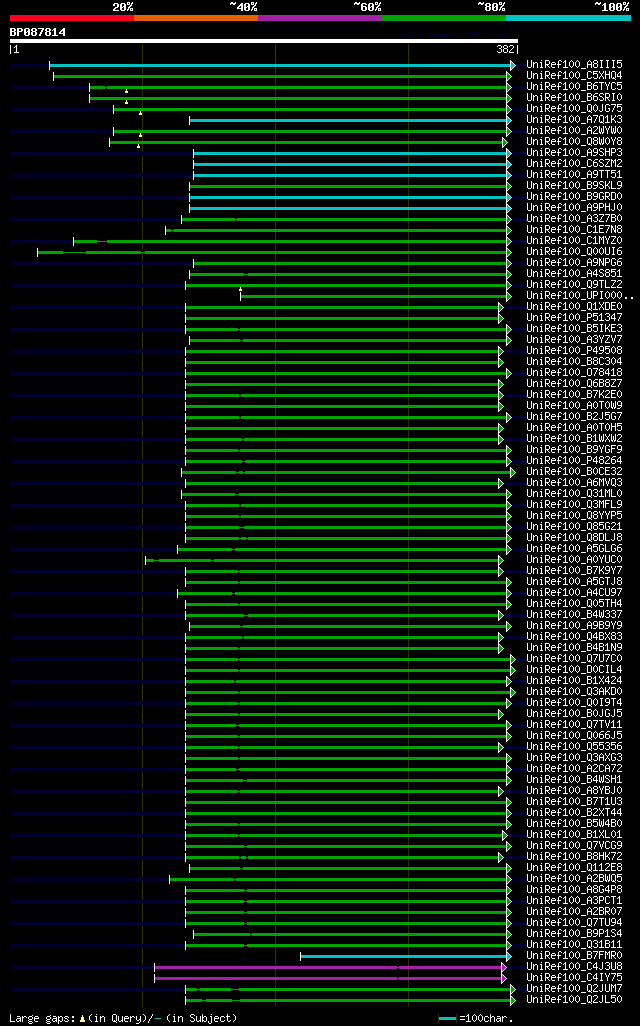Click the orange ~40% identity legend segment

click(x=196, y=18)
